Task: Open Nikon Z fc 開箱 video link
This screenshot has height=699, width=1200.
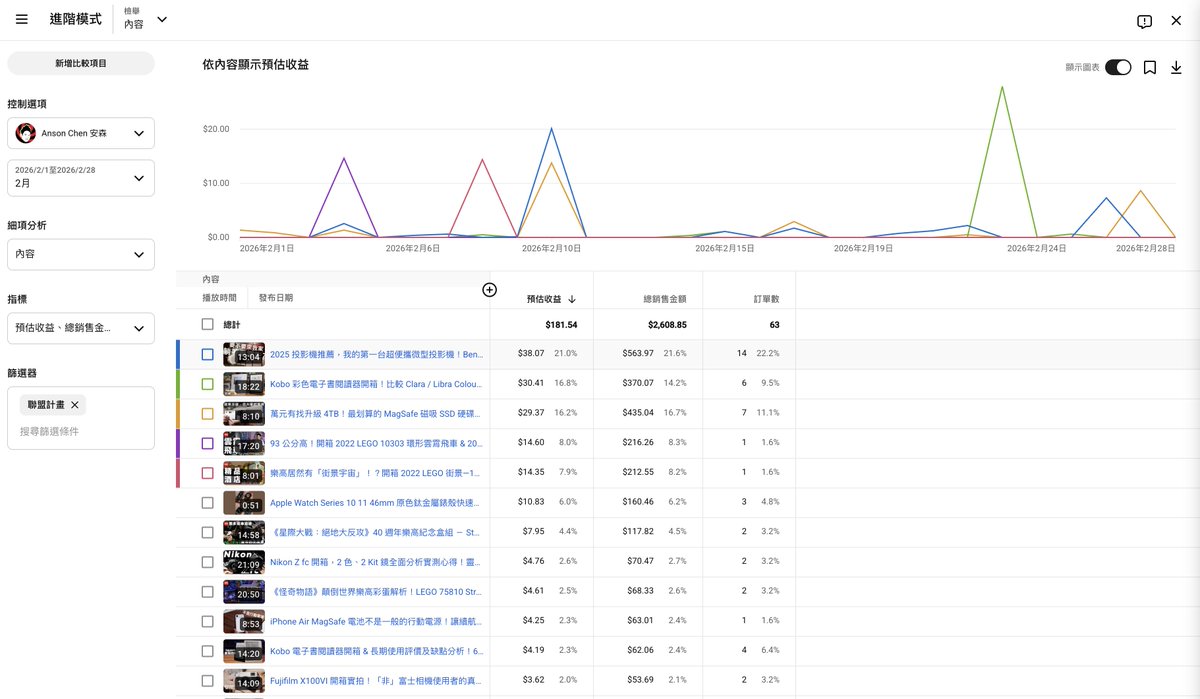Action: pos(376,562)
